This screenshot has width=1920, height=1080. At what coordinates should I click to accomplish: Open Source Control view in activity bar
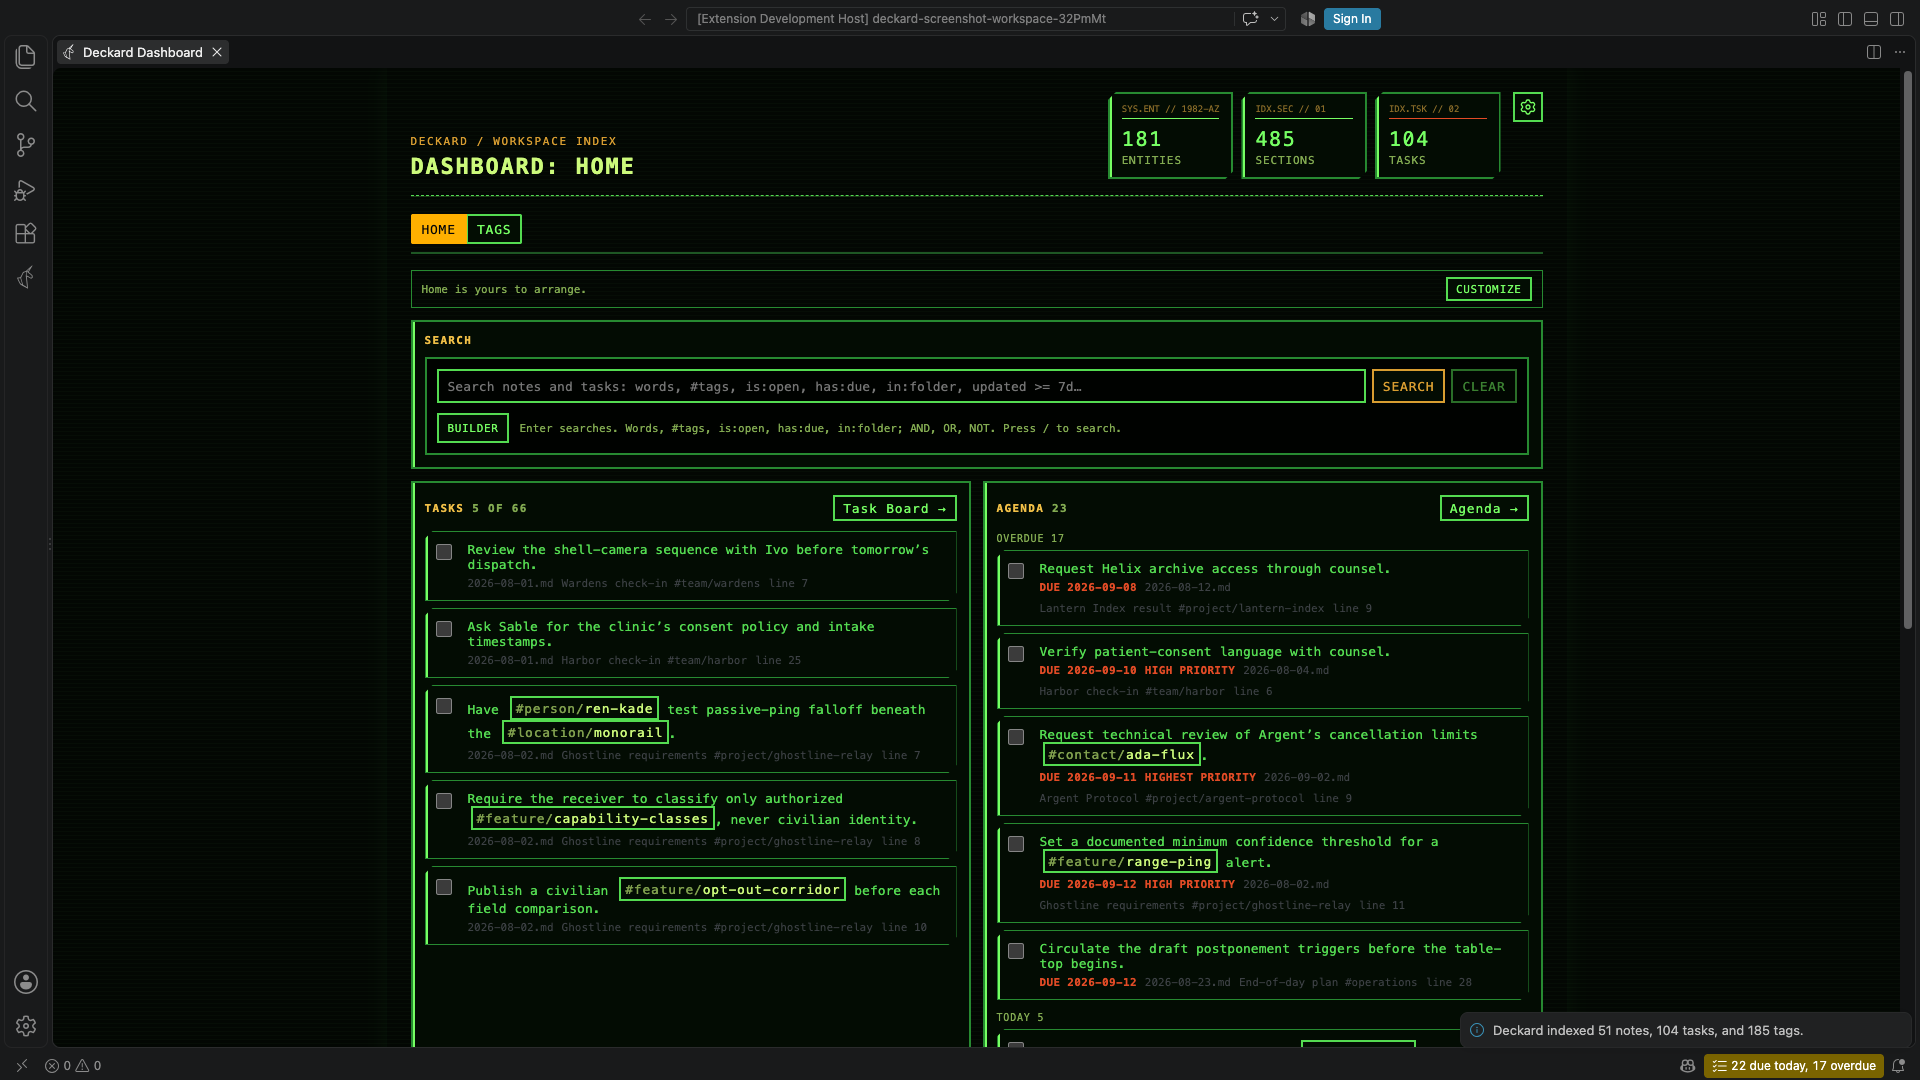(x=26, y=145)
